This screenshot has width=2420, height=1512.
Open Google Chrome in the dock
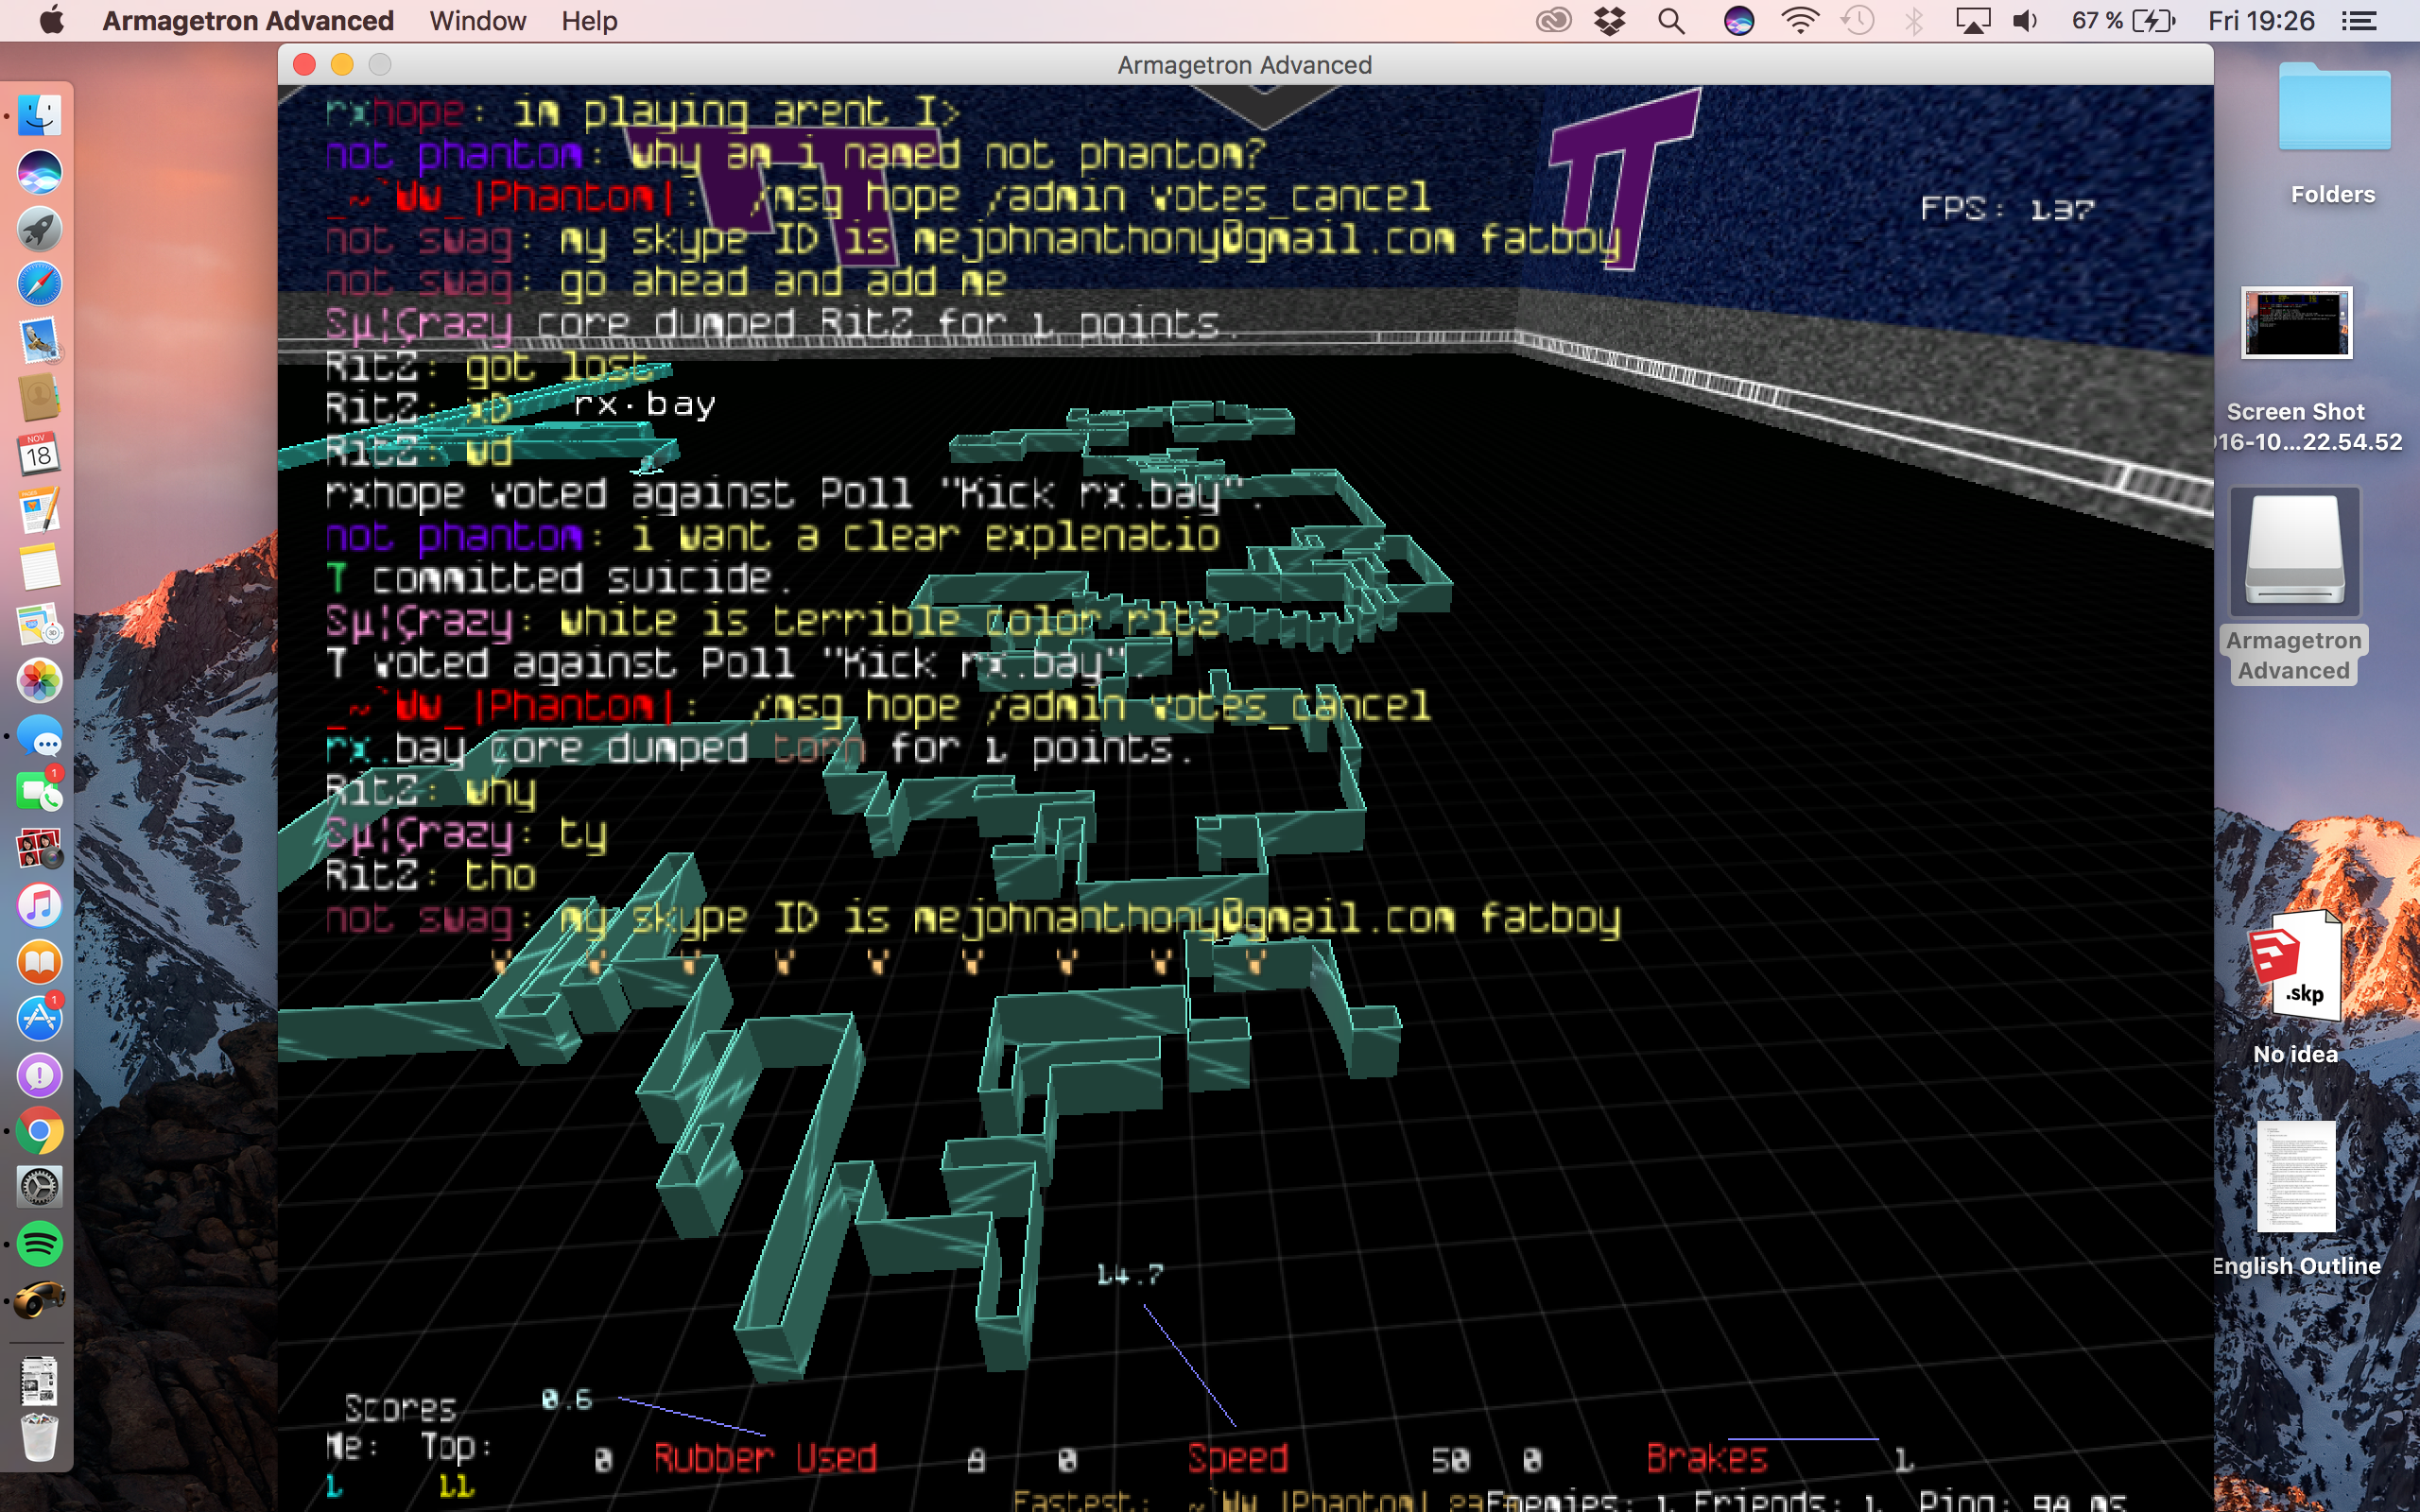(40, 1131)
